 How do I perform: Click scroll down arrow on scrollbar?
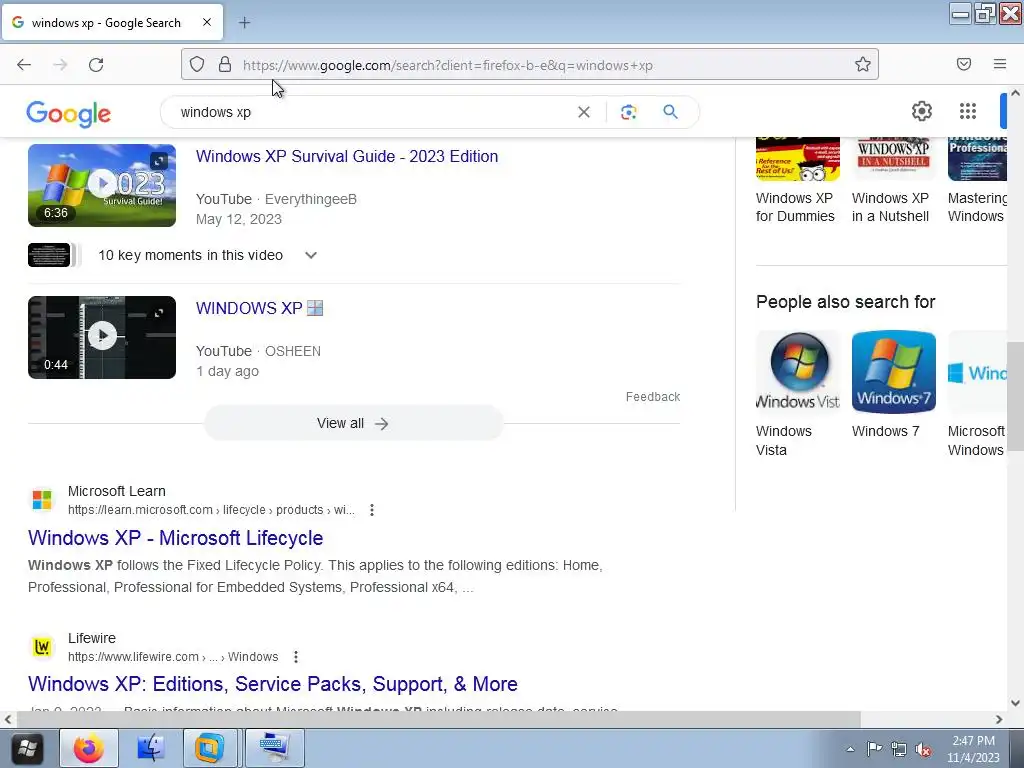coord(1015,703)
